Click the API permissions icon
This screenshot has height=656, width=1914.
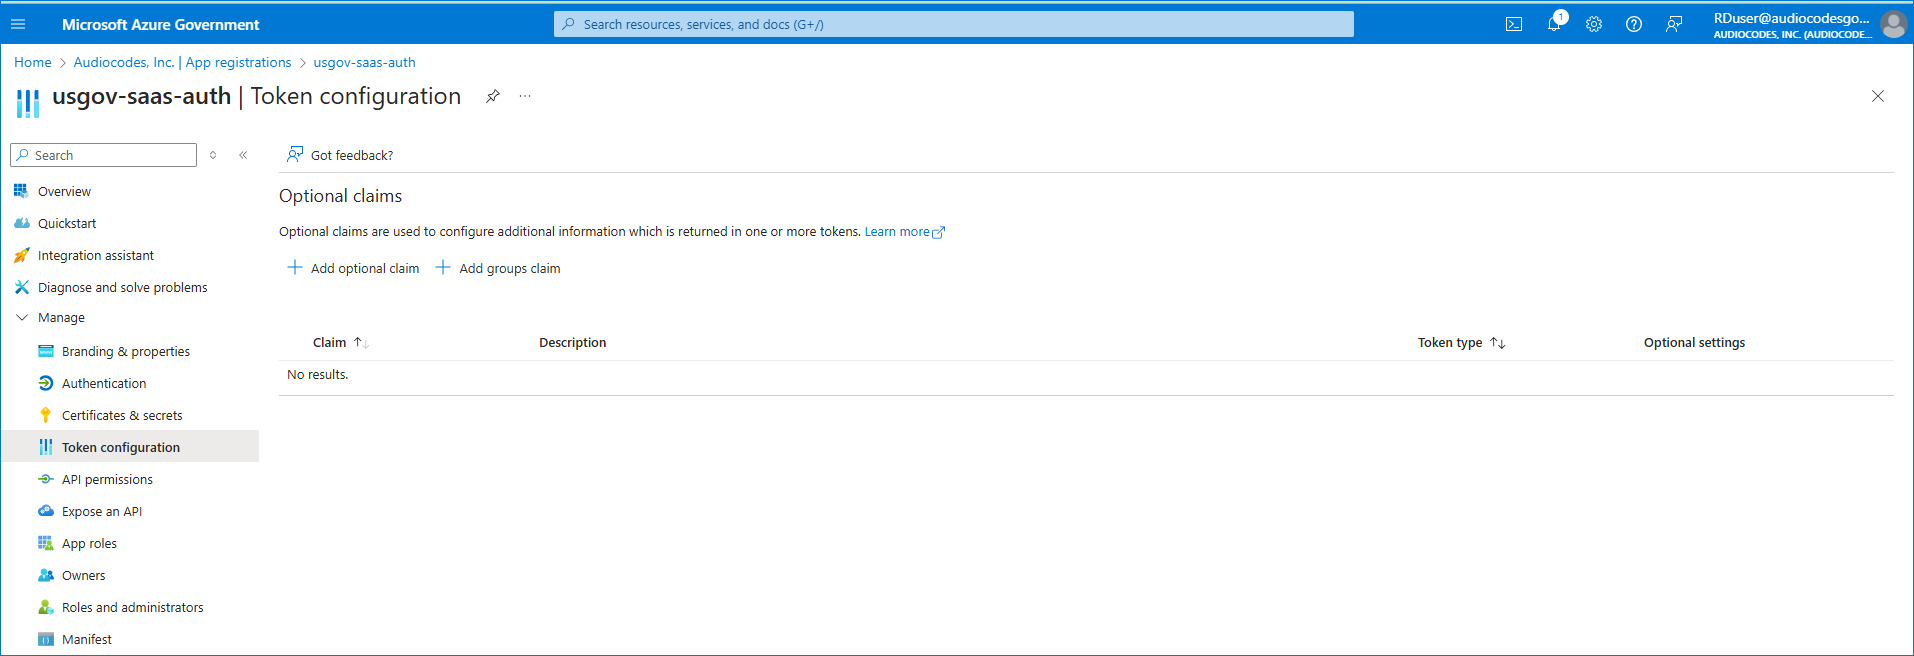[45, 479]
